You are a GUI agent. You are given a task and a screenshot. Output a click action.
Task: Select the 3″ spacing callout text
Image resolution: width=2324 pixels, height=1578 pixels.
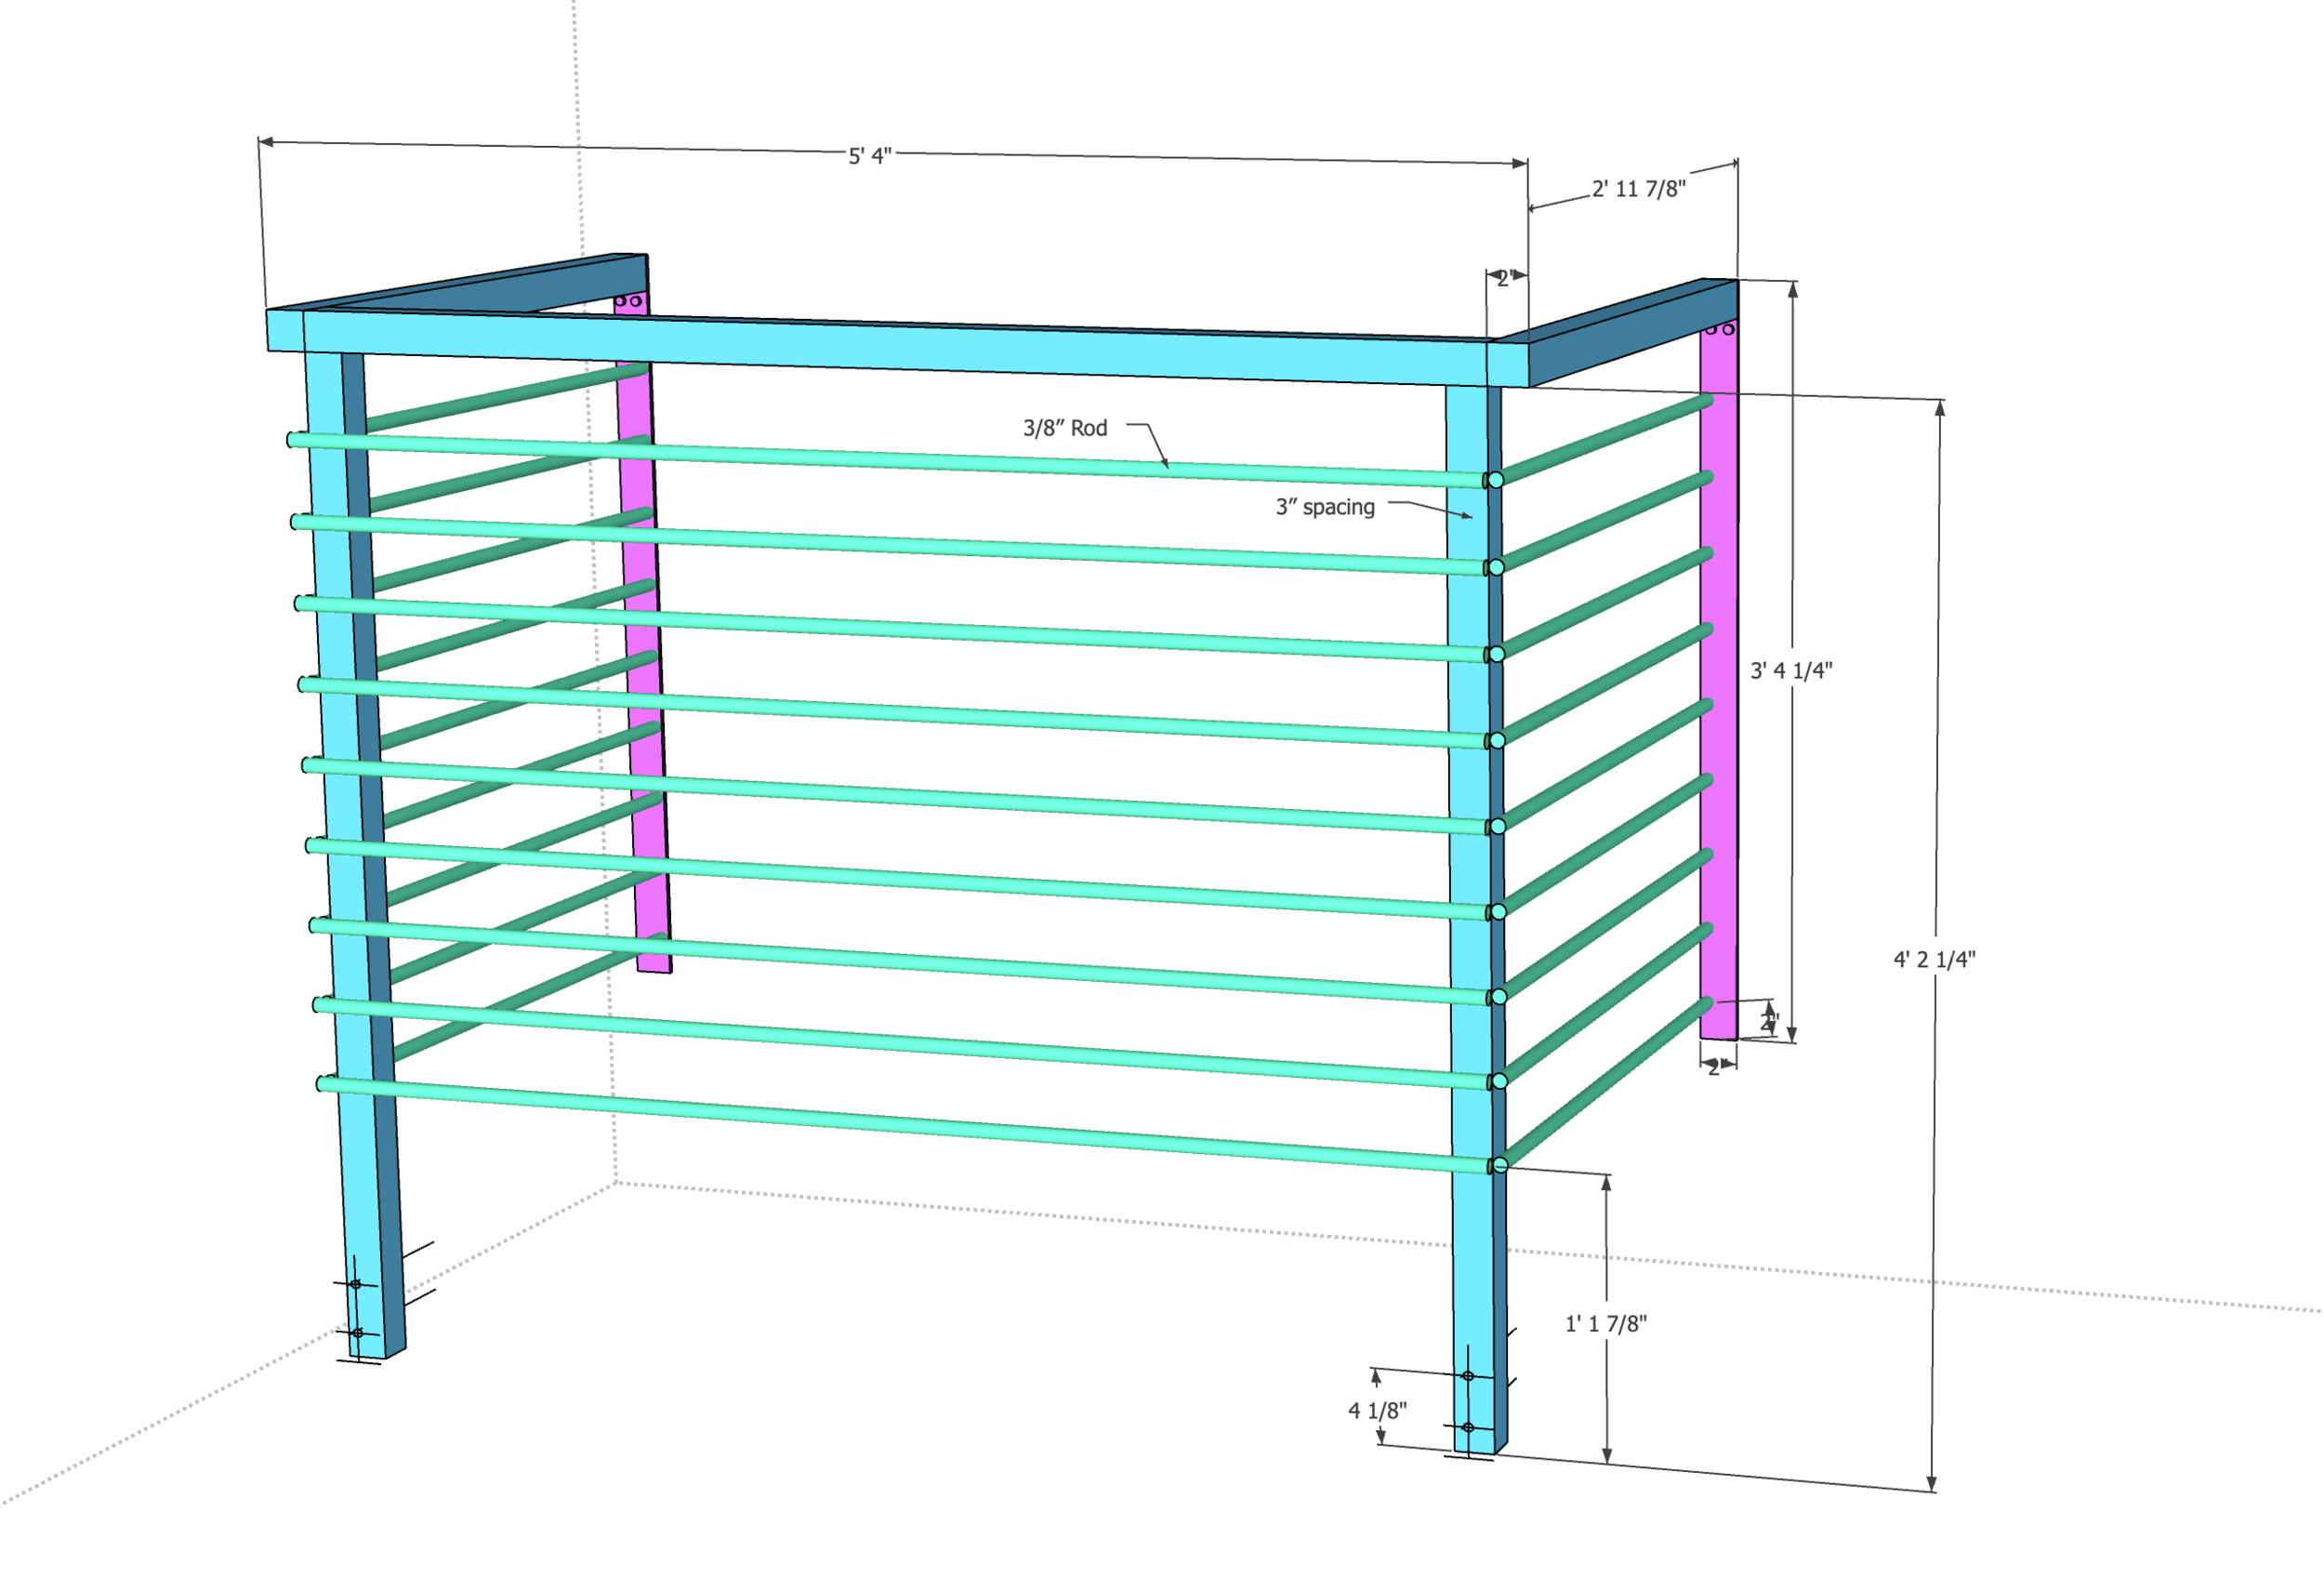[x=1325, y=507]
